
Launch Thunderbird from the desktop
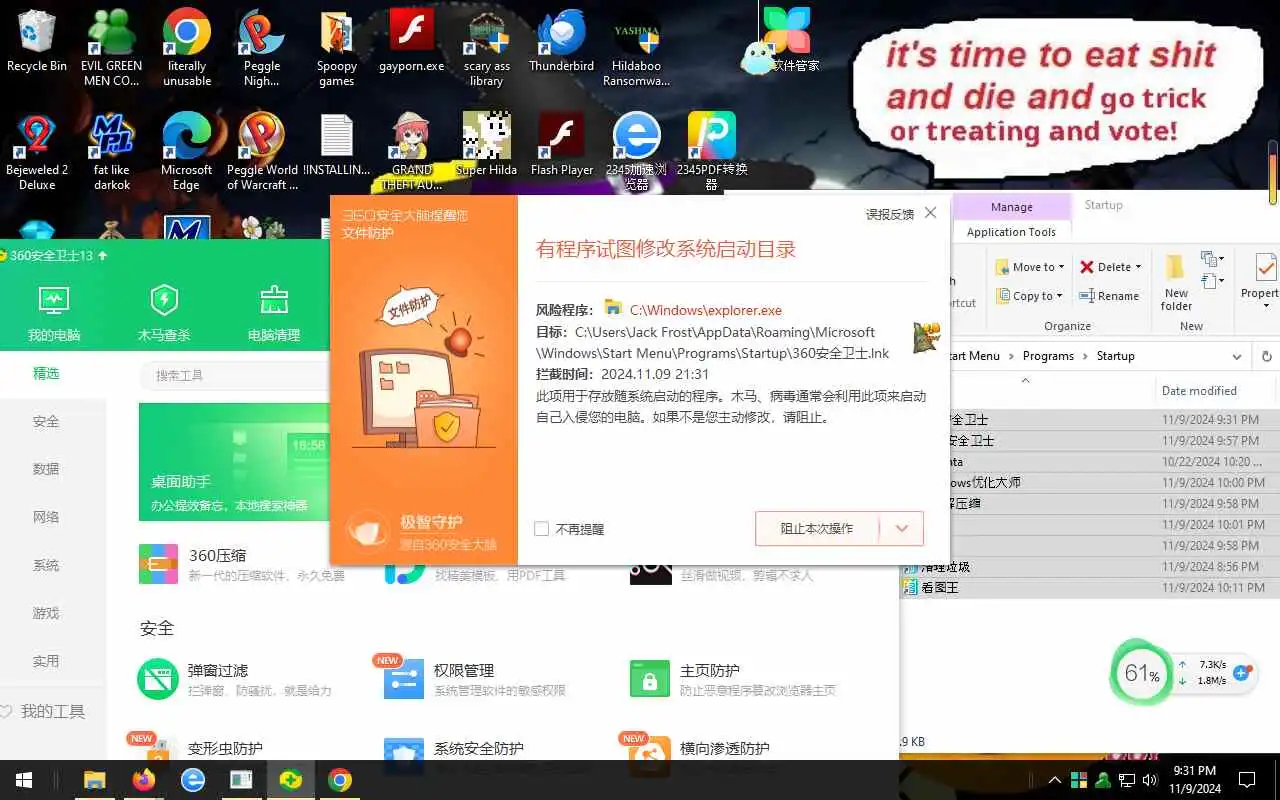pos(561,42)
